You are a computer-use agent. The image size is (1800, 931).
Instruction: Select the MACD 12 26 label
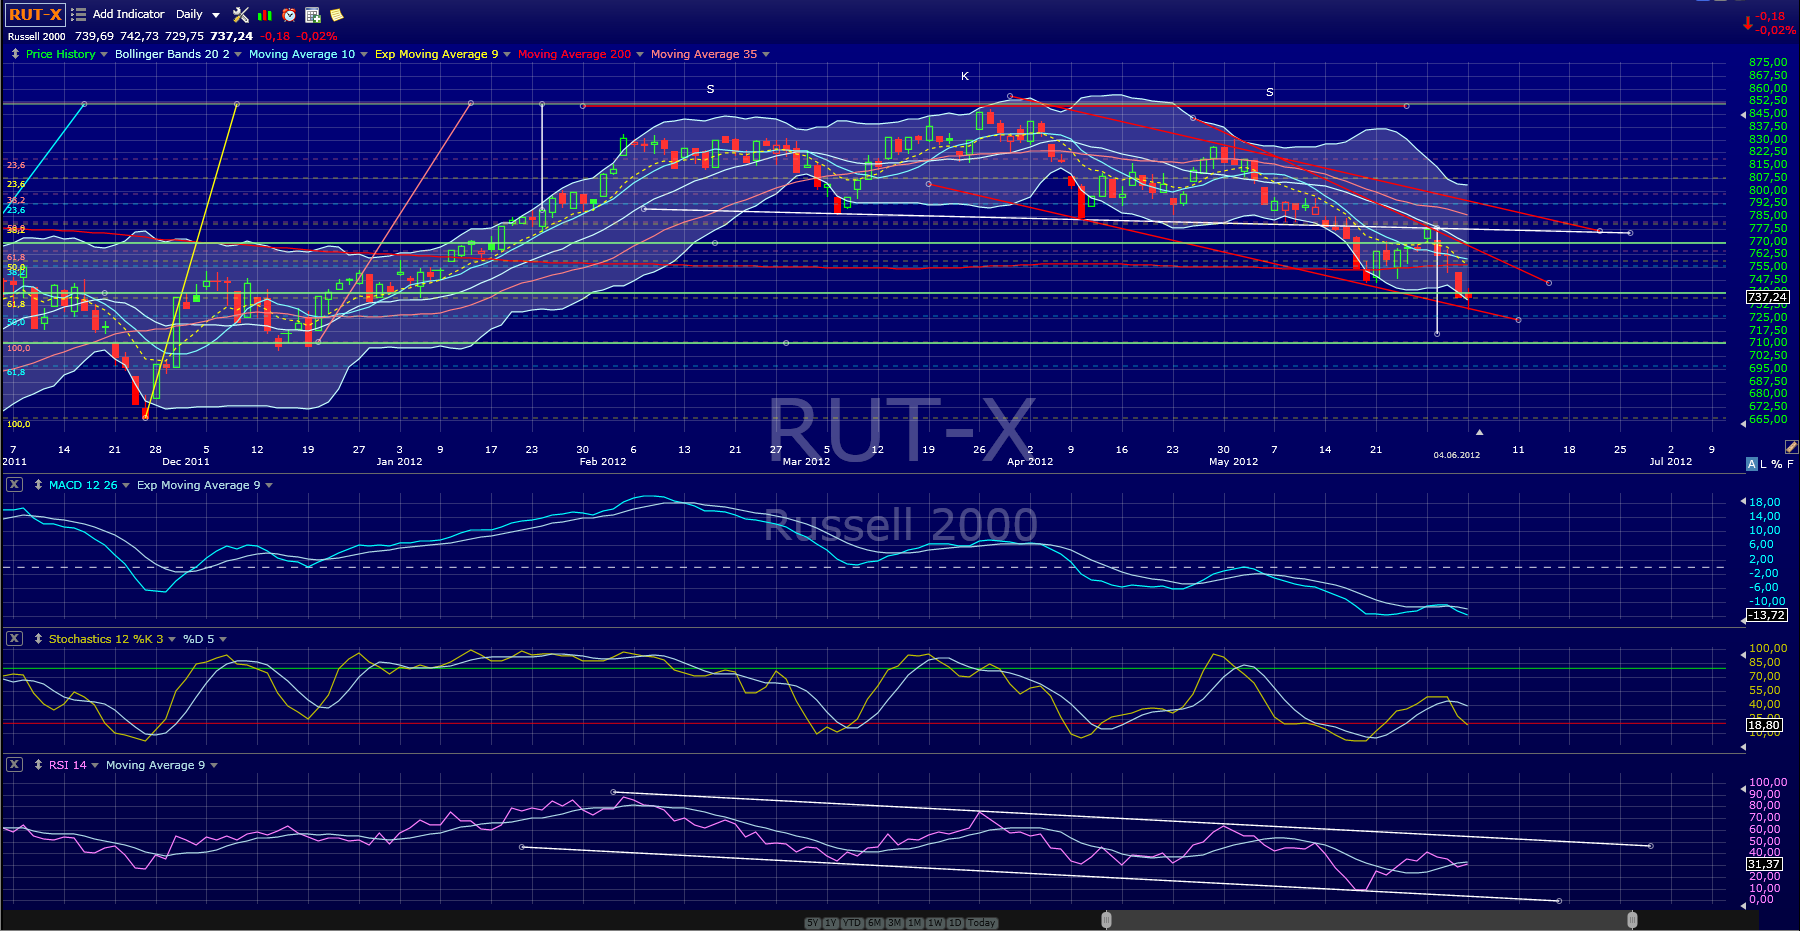pyautogui.click(x=83, y=485)
